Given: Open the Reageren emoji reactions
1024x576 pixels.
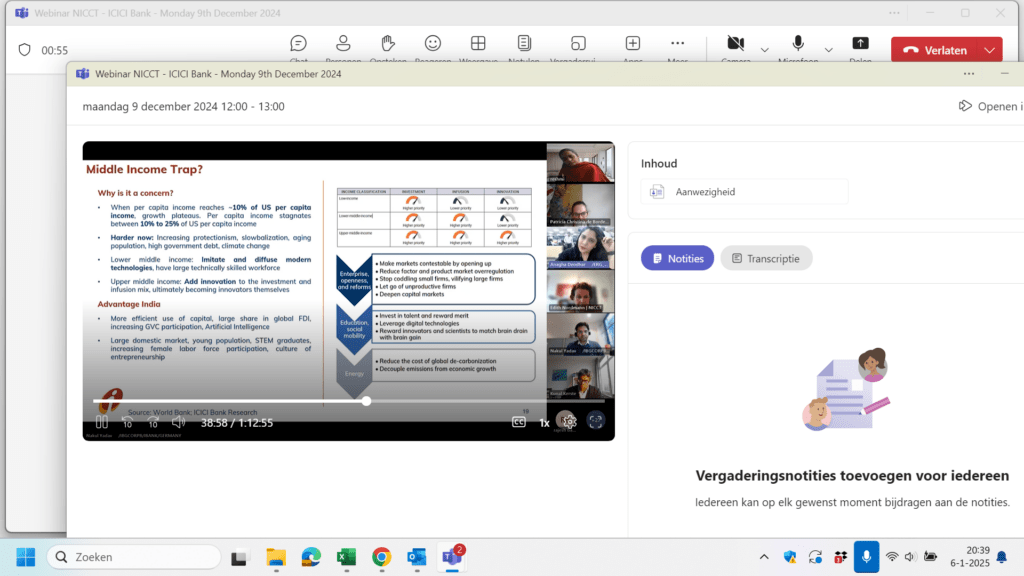Looking at the screenshot, I should coord(433,44).
